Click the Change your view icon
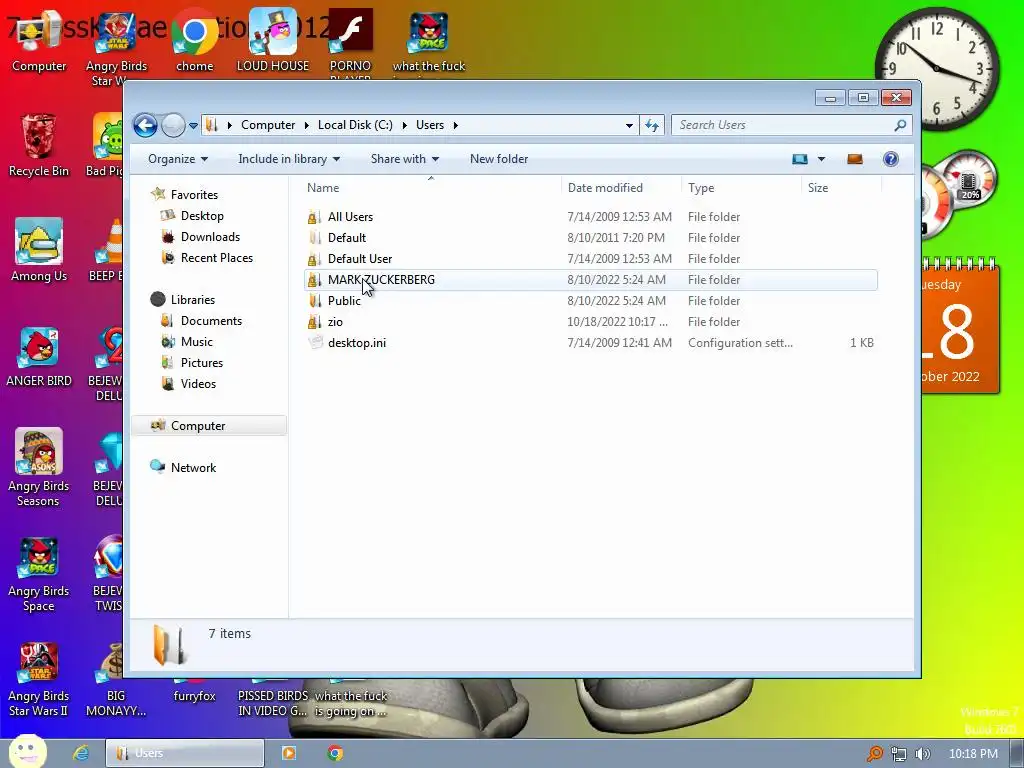The image size is (1024, 768). 800,159
